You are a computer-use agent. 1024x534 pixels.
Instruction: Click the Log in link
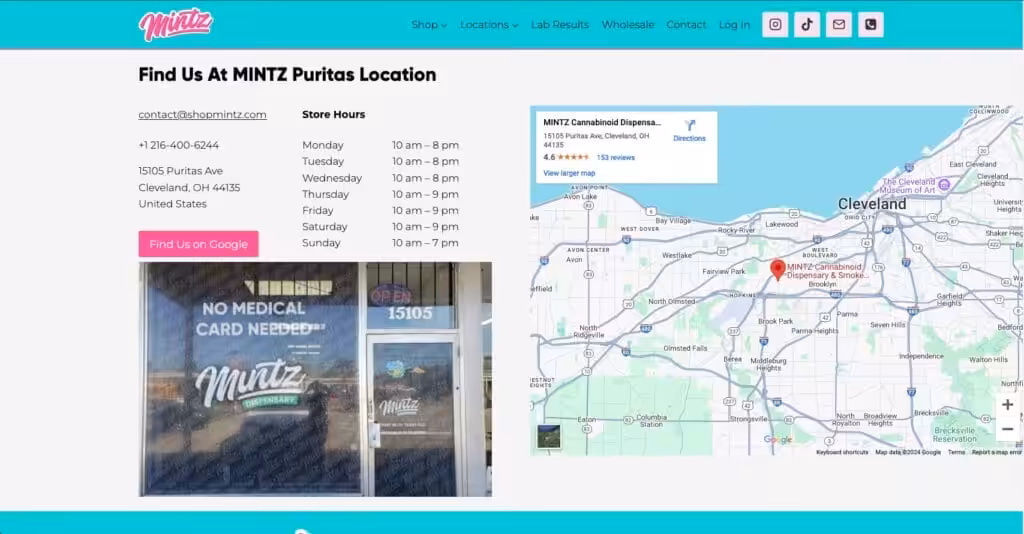click(734, 25)
